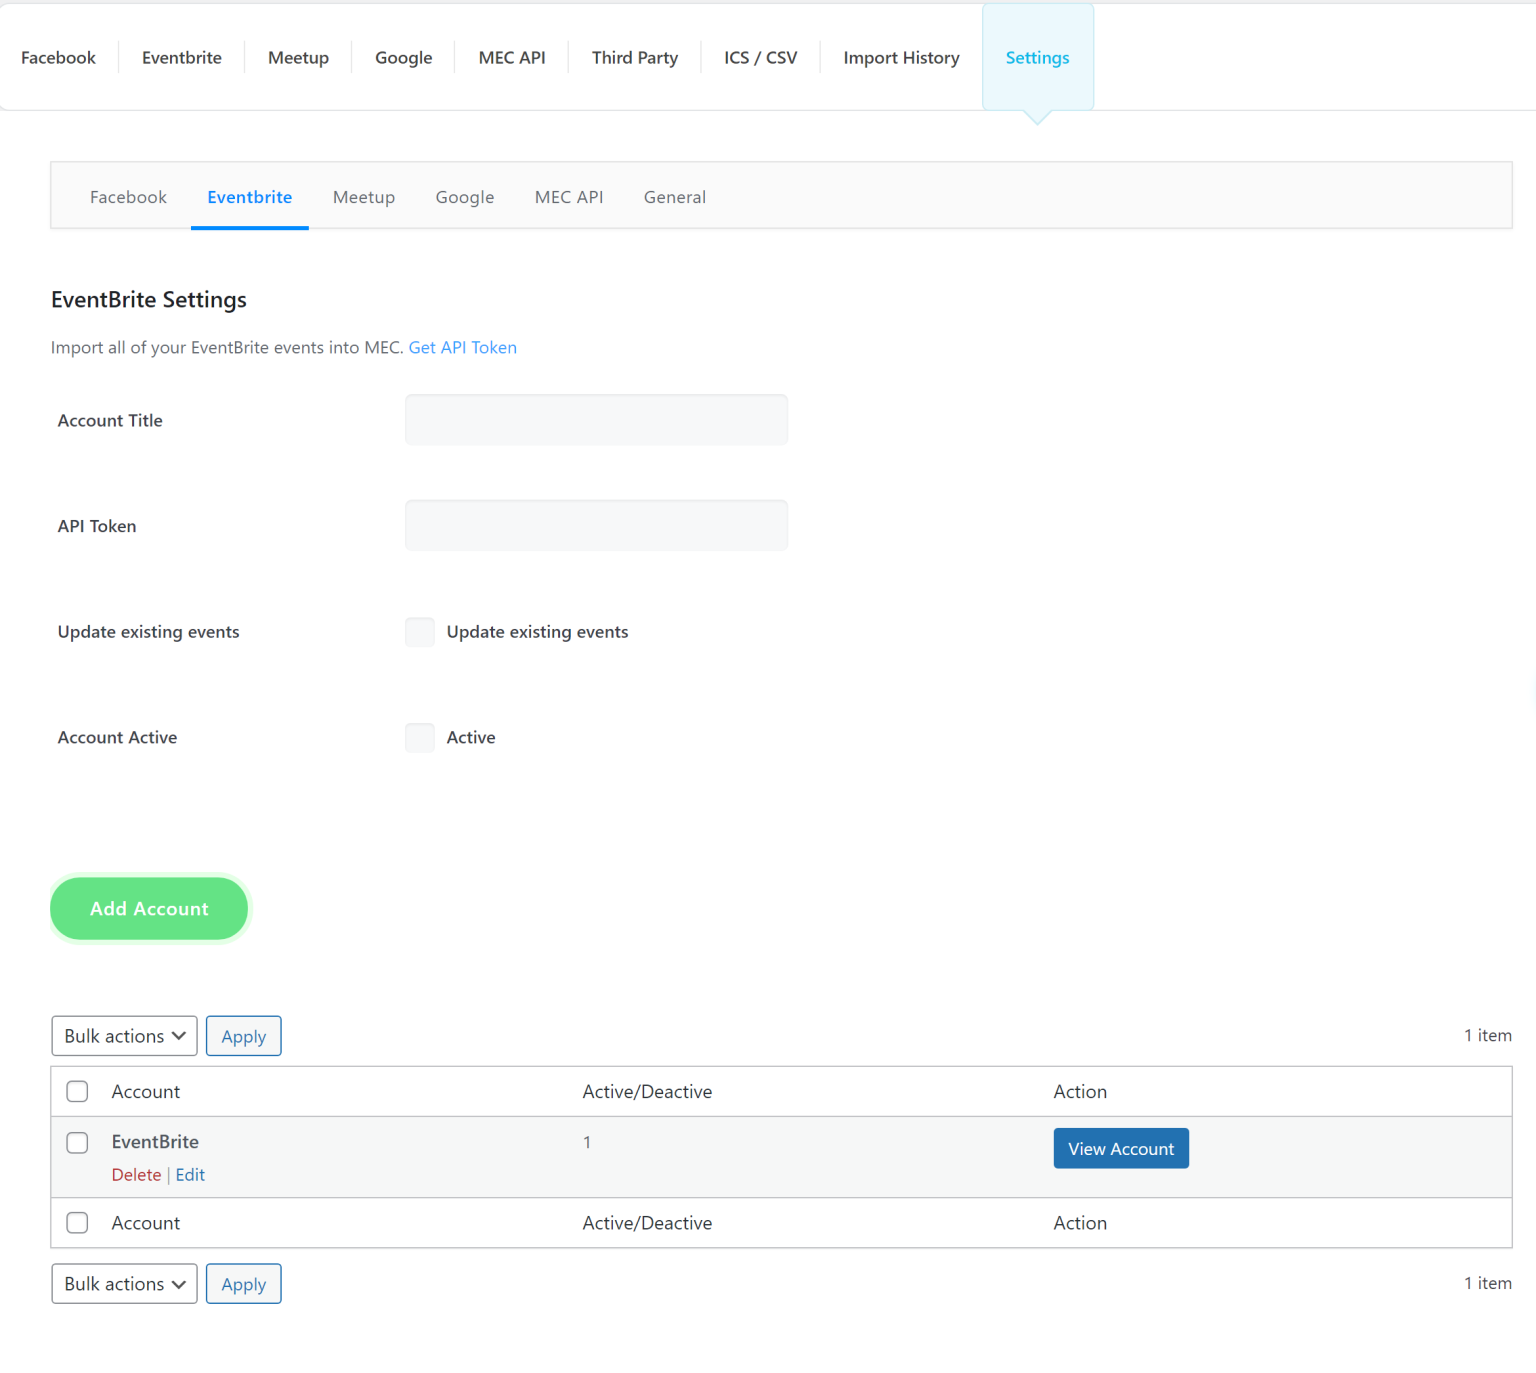Select the Meetup settings sub-tab

click(x=364, y=197)
